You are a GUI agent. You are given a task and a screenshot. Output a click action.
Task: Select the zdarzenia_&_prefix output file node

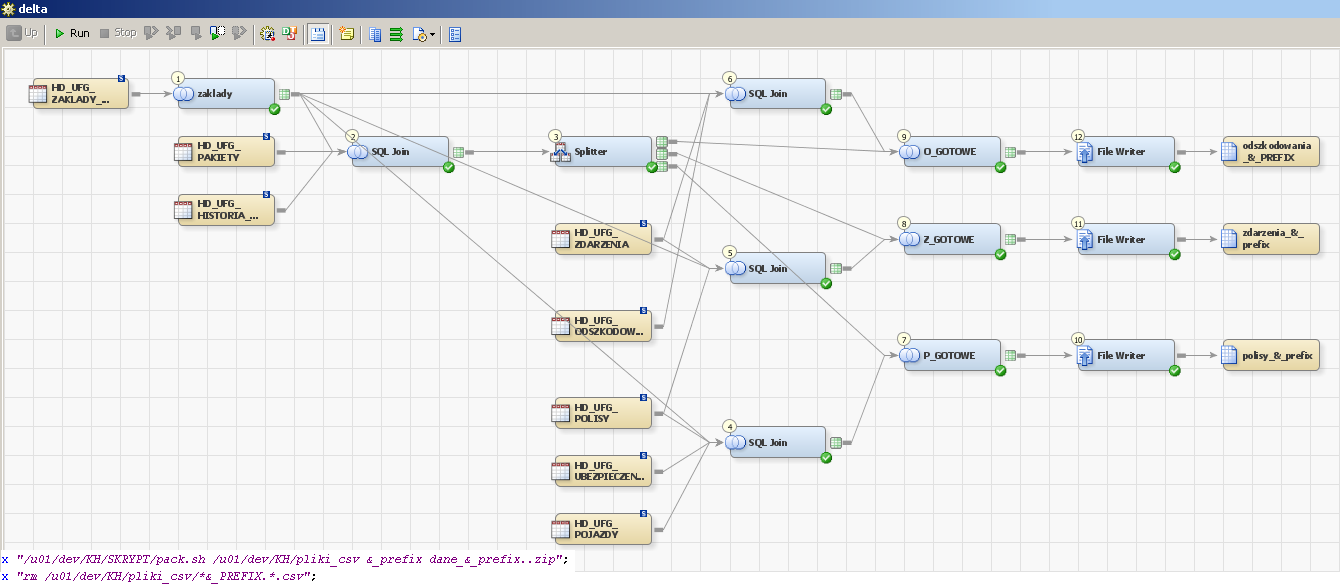pyautogui.click(x=1270, y=240)
